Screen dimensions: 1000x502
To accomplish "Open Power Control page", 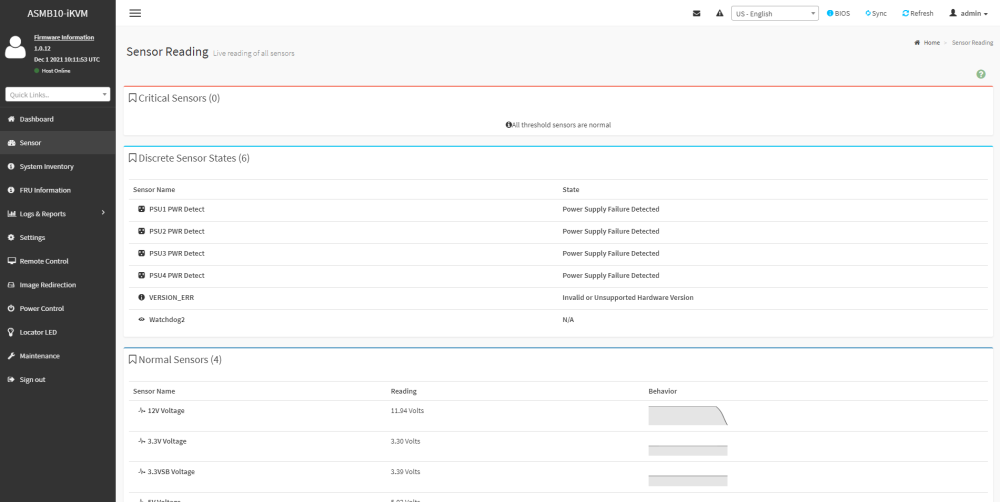I will [57, 308].
